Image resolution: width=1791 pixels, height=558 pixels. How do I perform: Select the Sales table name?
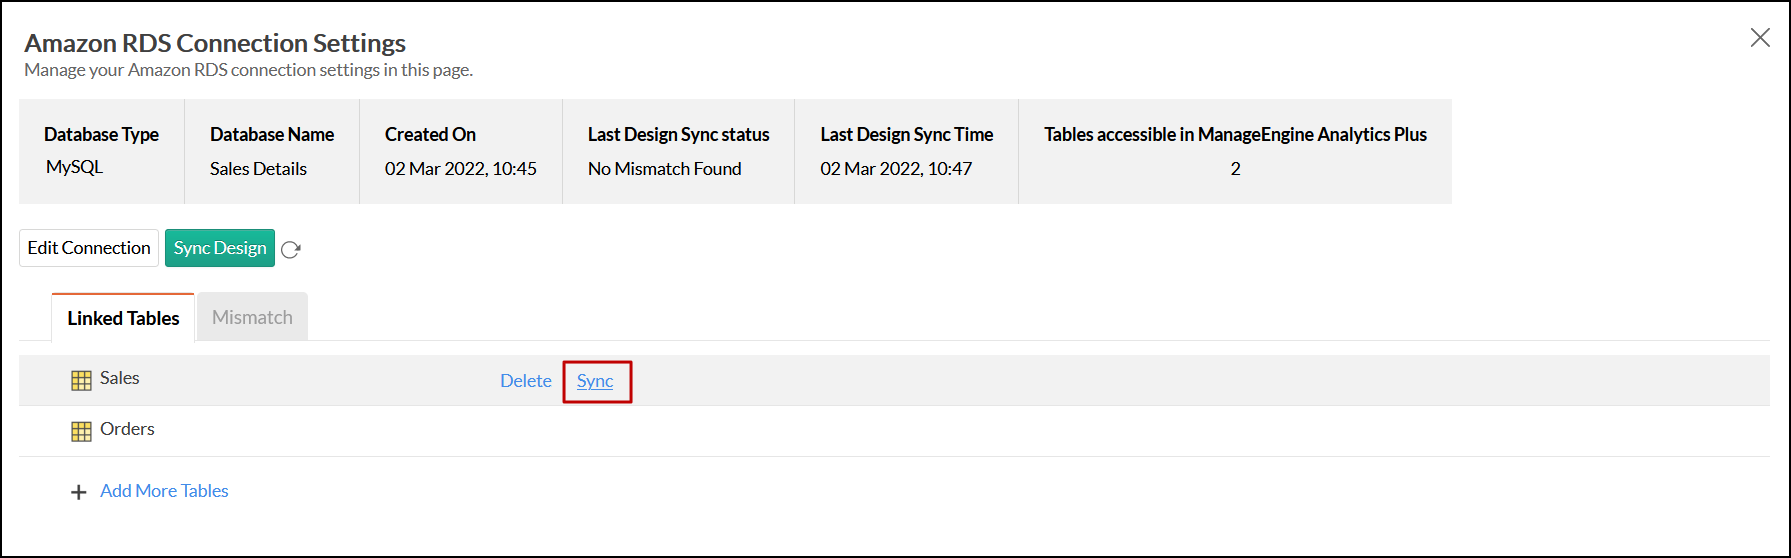coord(119,378)
